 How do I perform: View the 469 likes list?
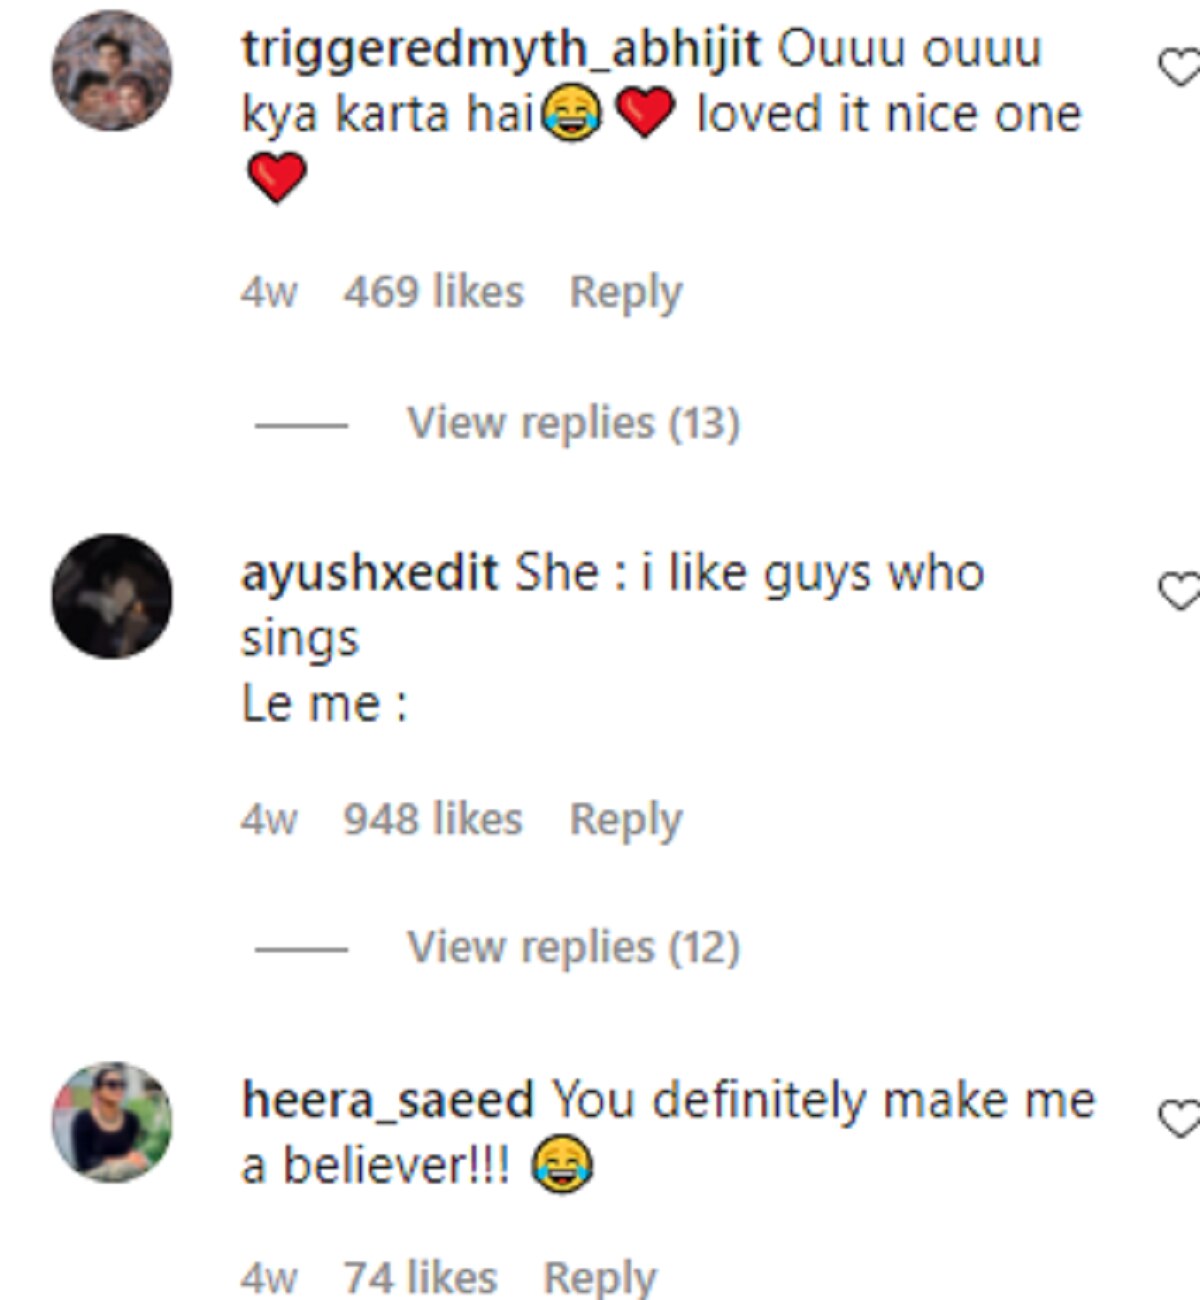[x=433, y=293]
